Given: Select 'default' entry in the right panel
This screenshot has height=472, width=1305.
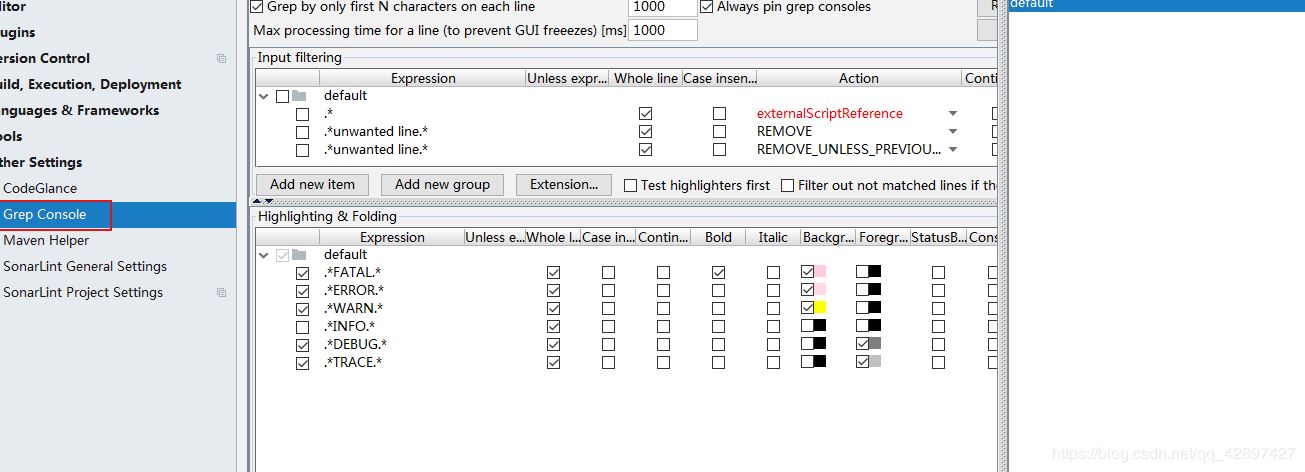Looking at the screenshot, I should (x=1155, y=5).
